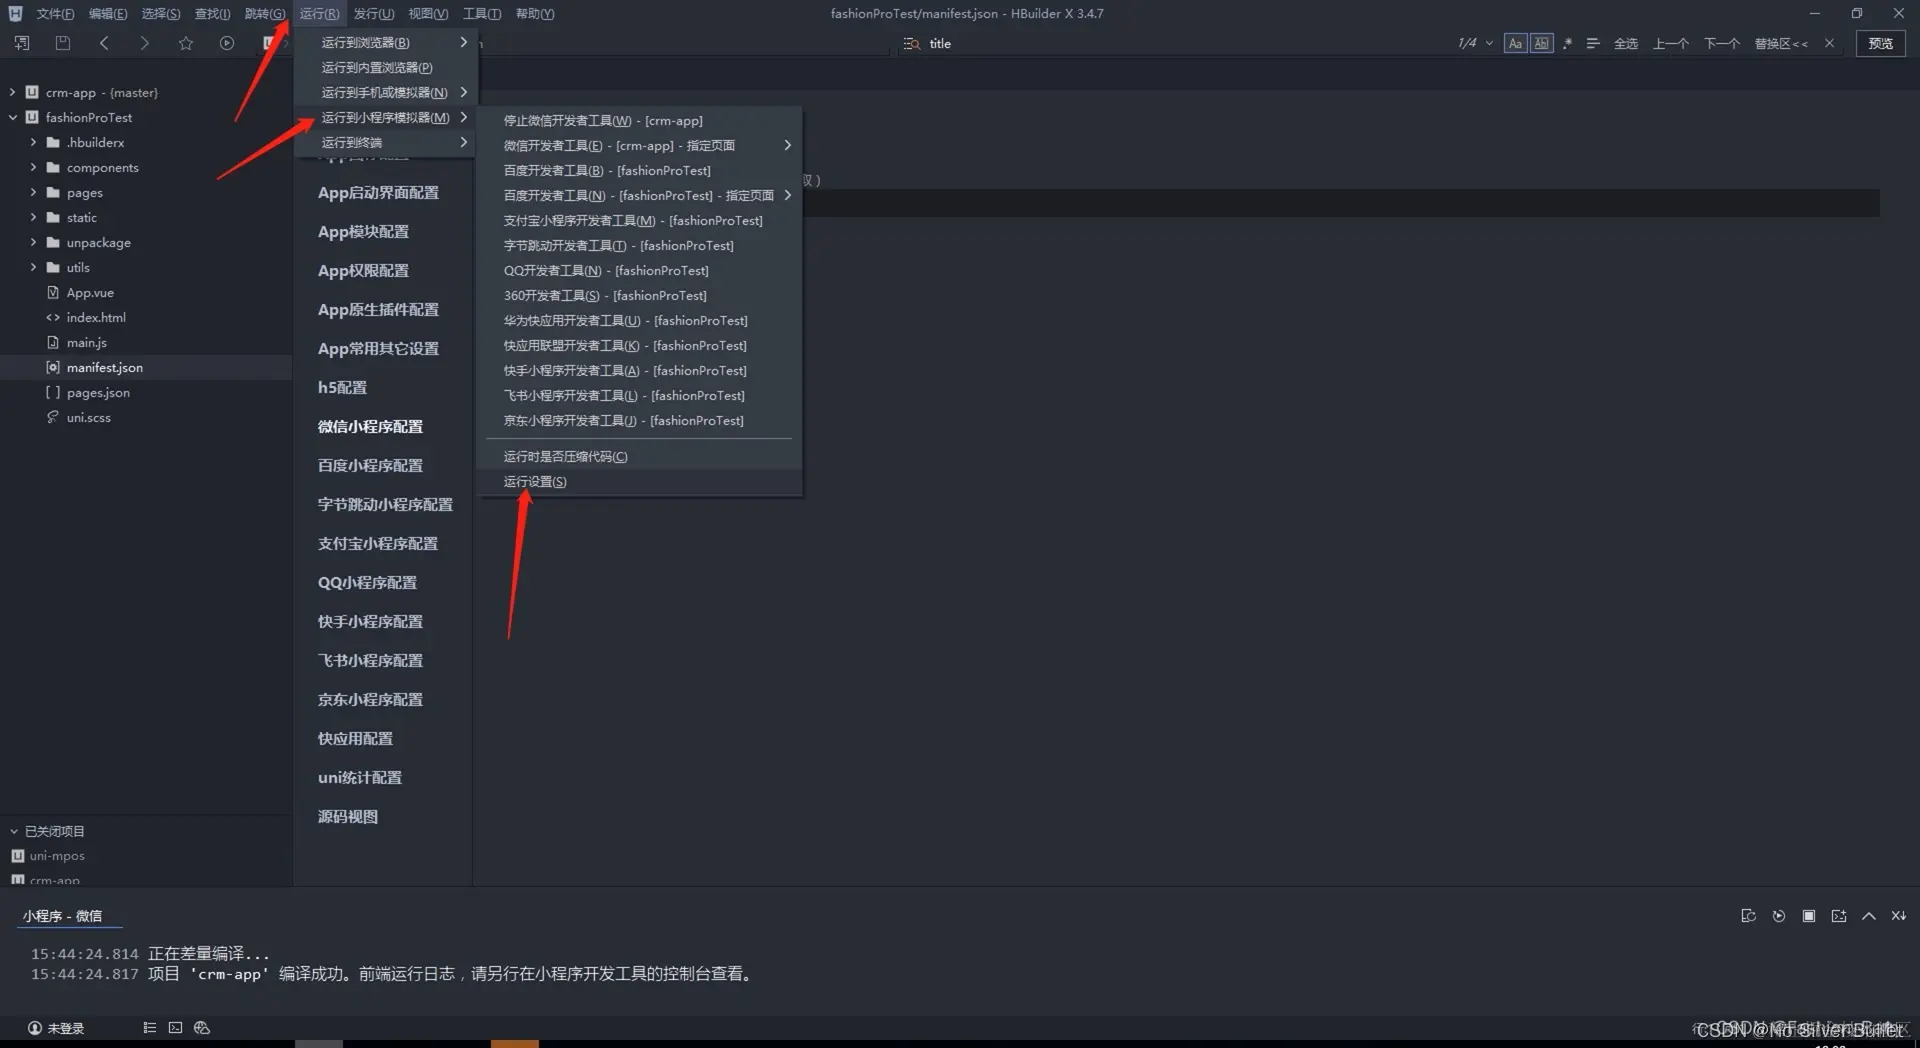Open 微信小程序配置 manifest section
Viewport: 1920px width, 1048px height.
pyautogui.click(x=370, y=426)
